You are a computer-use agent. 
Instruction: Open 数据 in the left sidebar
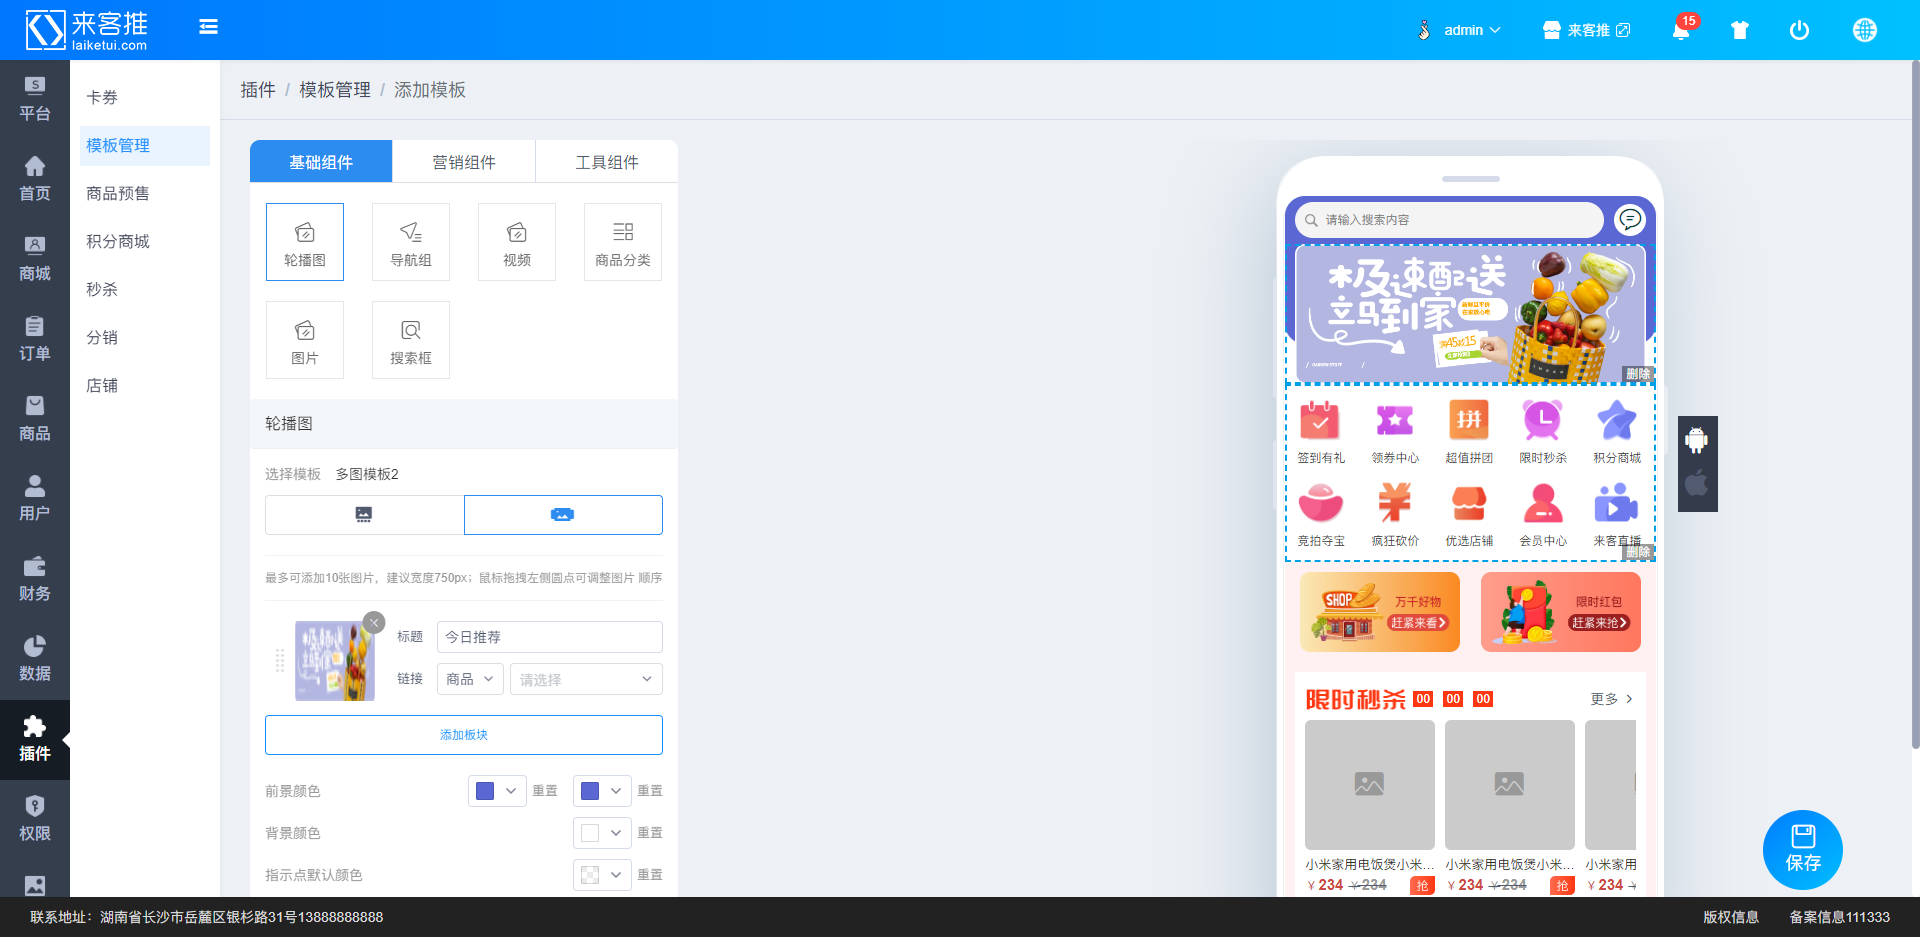[x=35, y=660]
